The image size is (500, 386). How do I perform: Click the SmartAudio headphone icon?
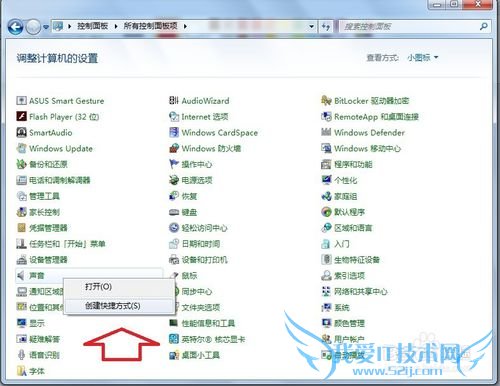coord(22,132)
